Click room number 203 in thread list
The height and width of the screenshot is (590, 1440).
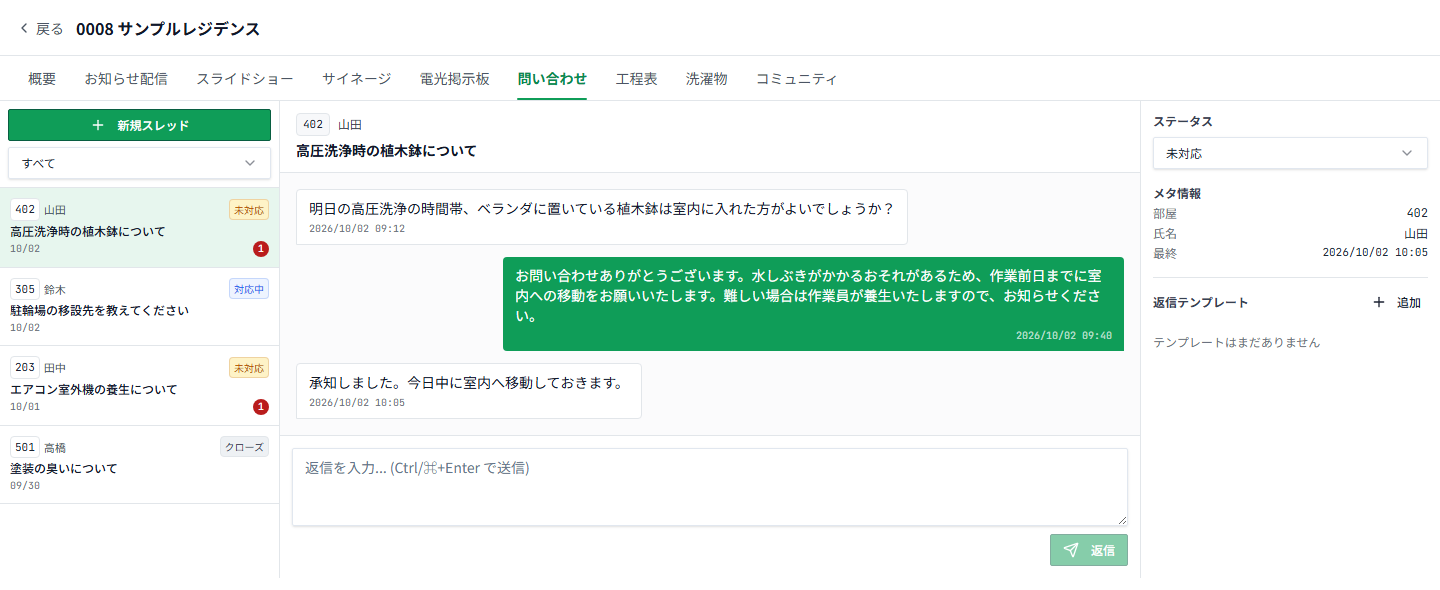click(25, 368)
